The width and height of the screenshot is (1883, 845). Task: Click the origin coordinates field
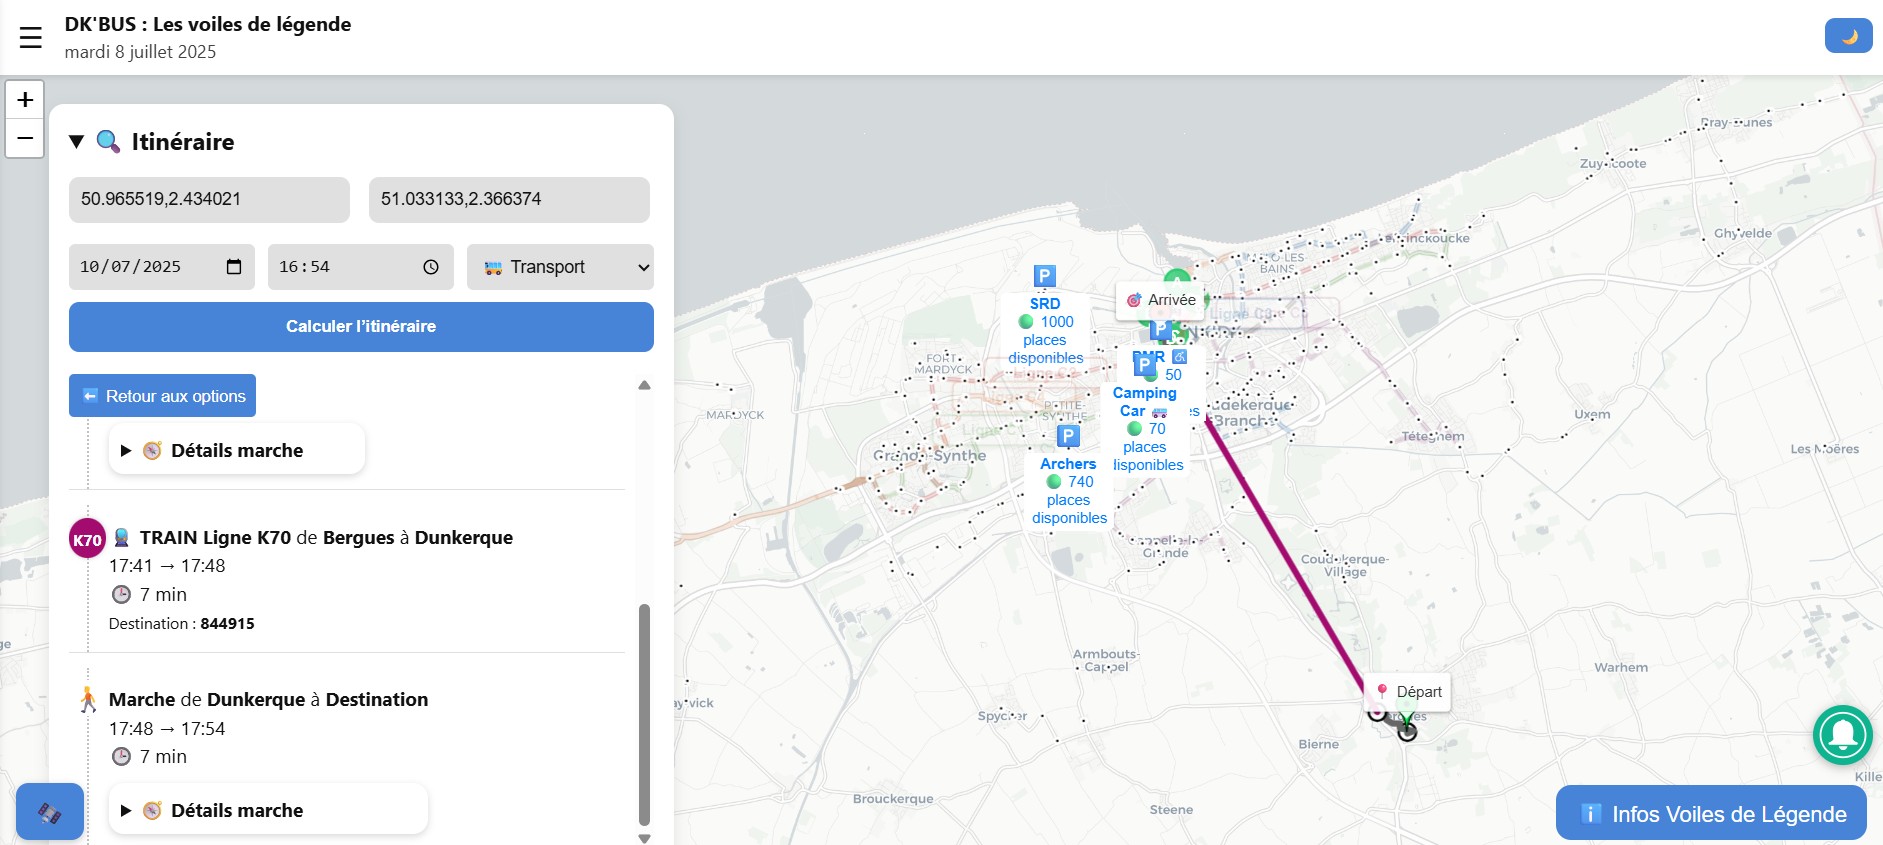(x=209, y=199)
